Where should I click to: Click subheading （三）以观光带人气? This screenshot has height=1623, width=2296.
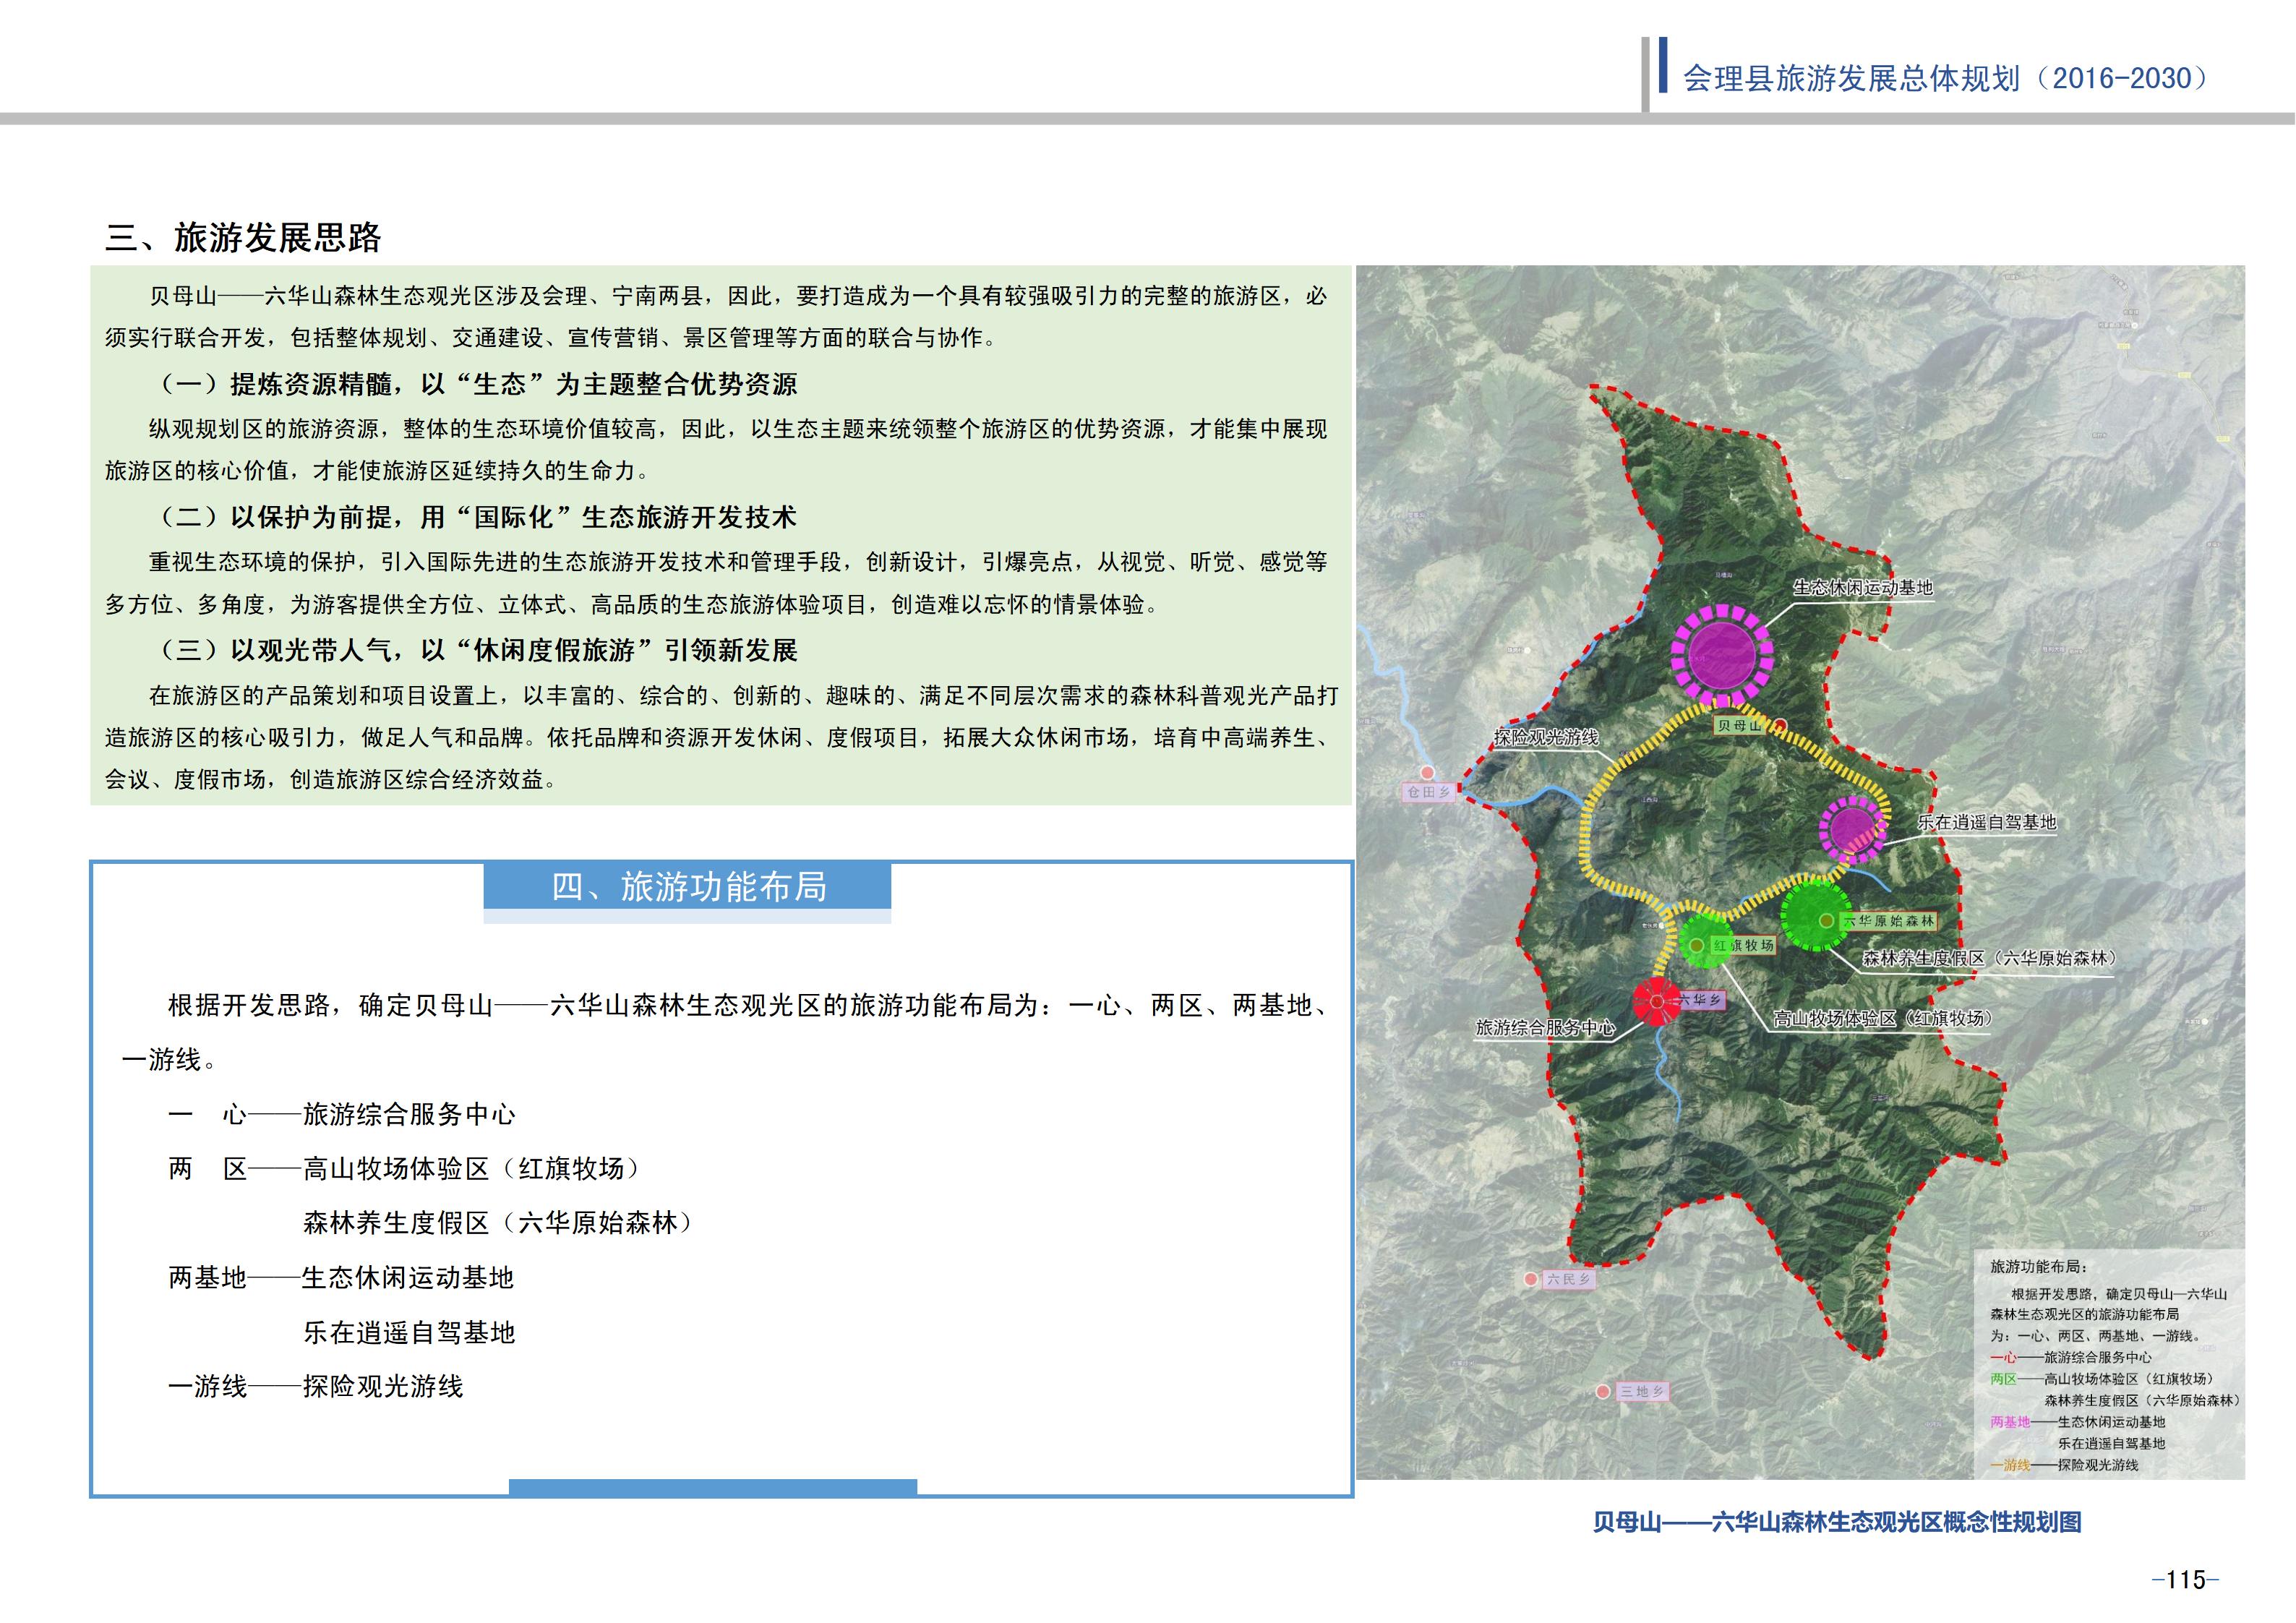(x=479, y=650)
